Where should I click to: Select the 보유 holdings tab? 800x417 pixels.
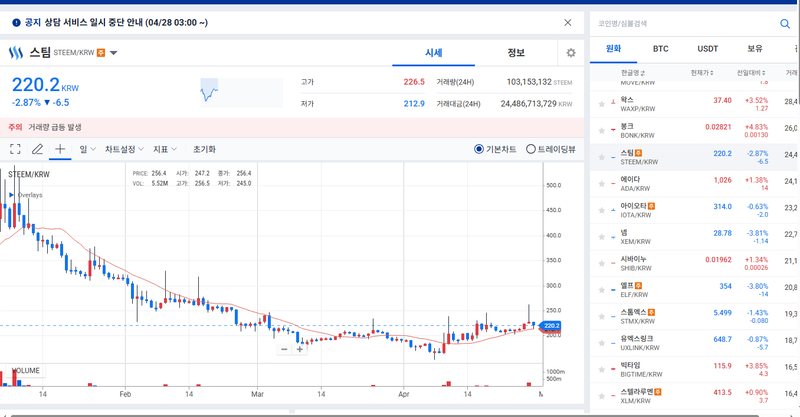pyautogui.click(x=755, y=49)
